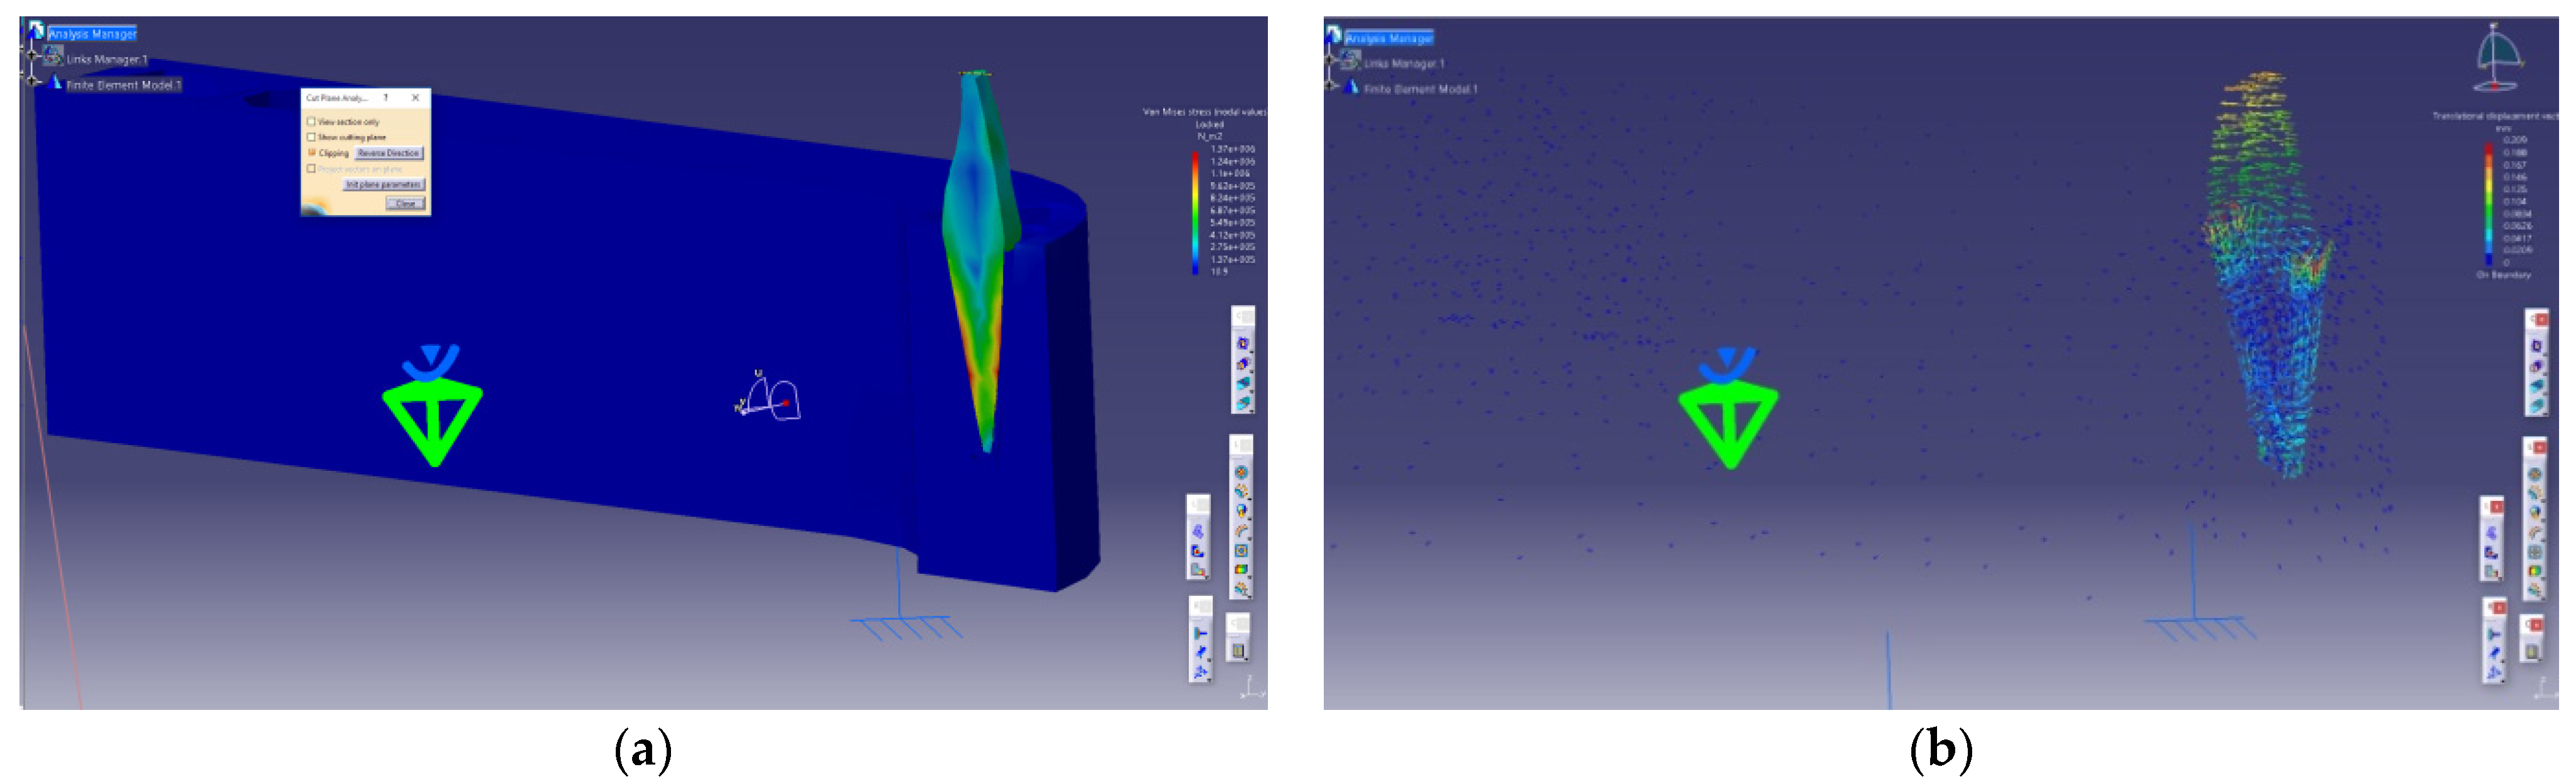Click the Von Mises stress color legend bar

tap(1195, 212)
